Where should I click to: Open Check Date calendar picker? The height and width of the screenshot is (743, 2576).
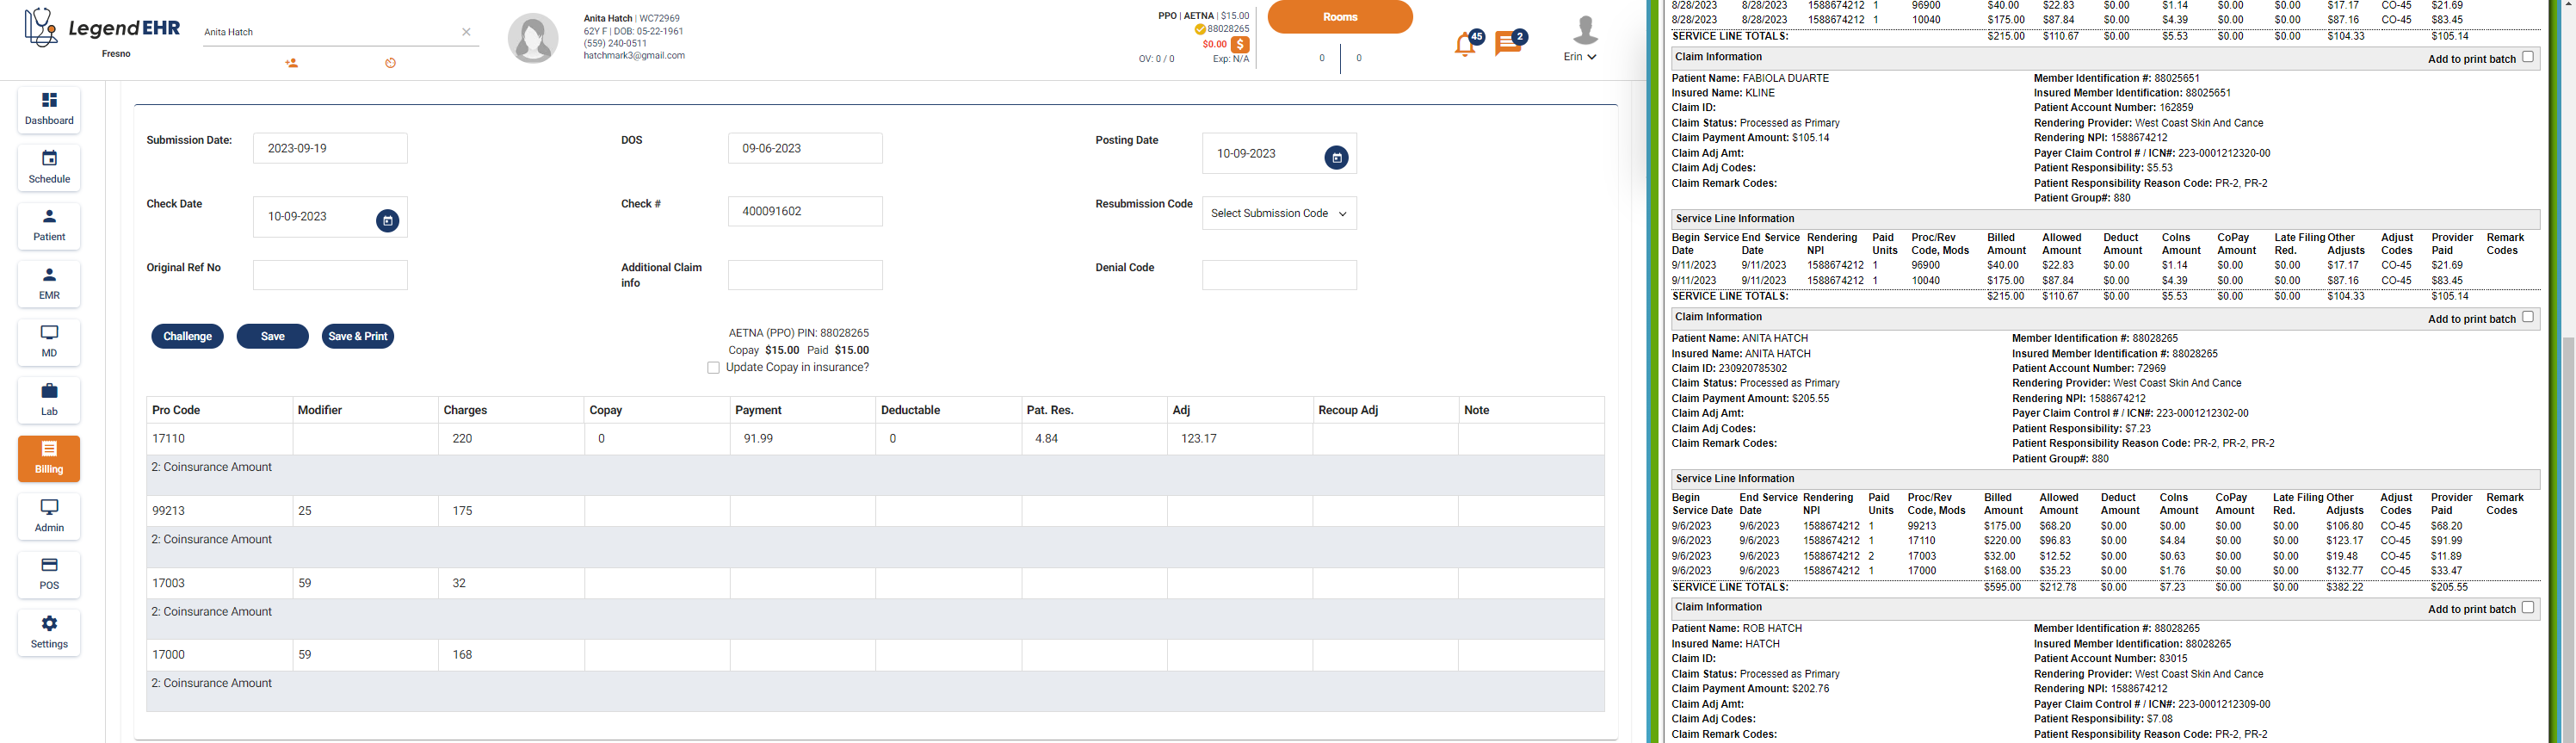(387, 221)
